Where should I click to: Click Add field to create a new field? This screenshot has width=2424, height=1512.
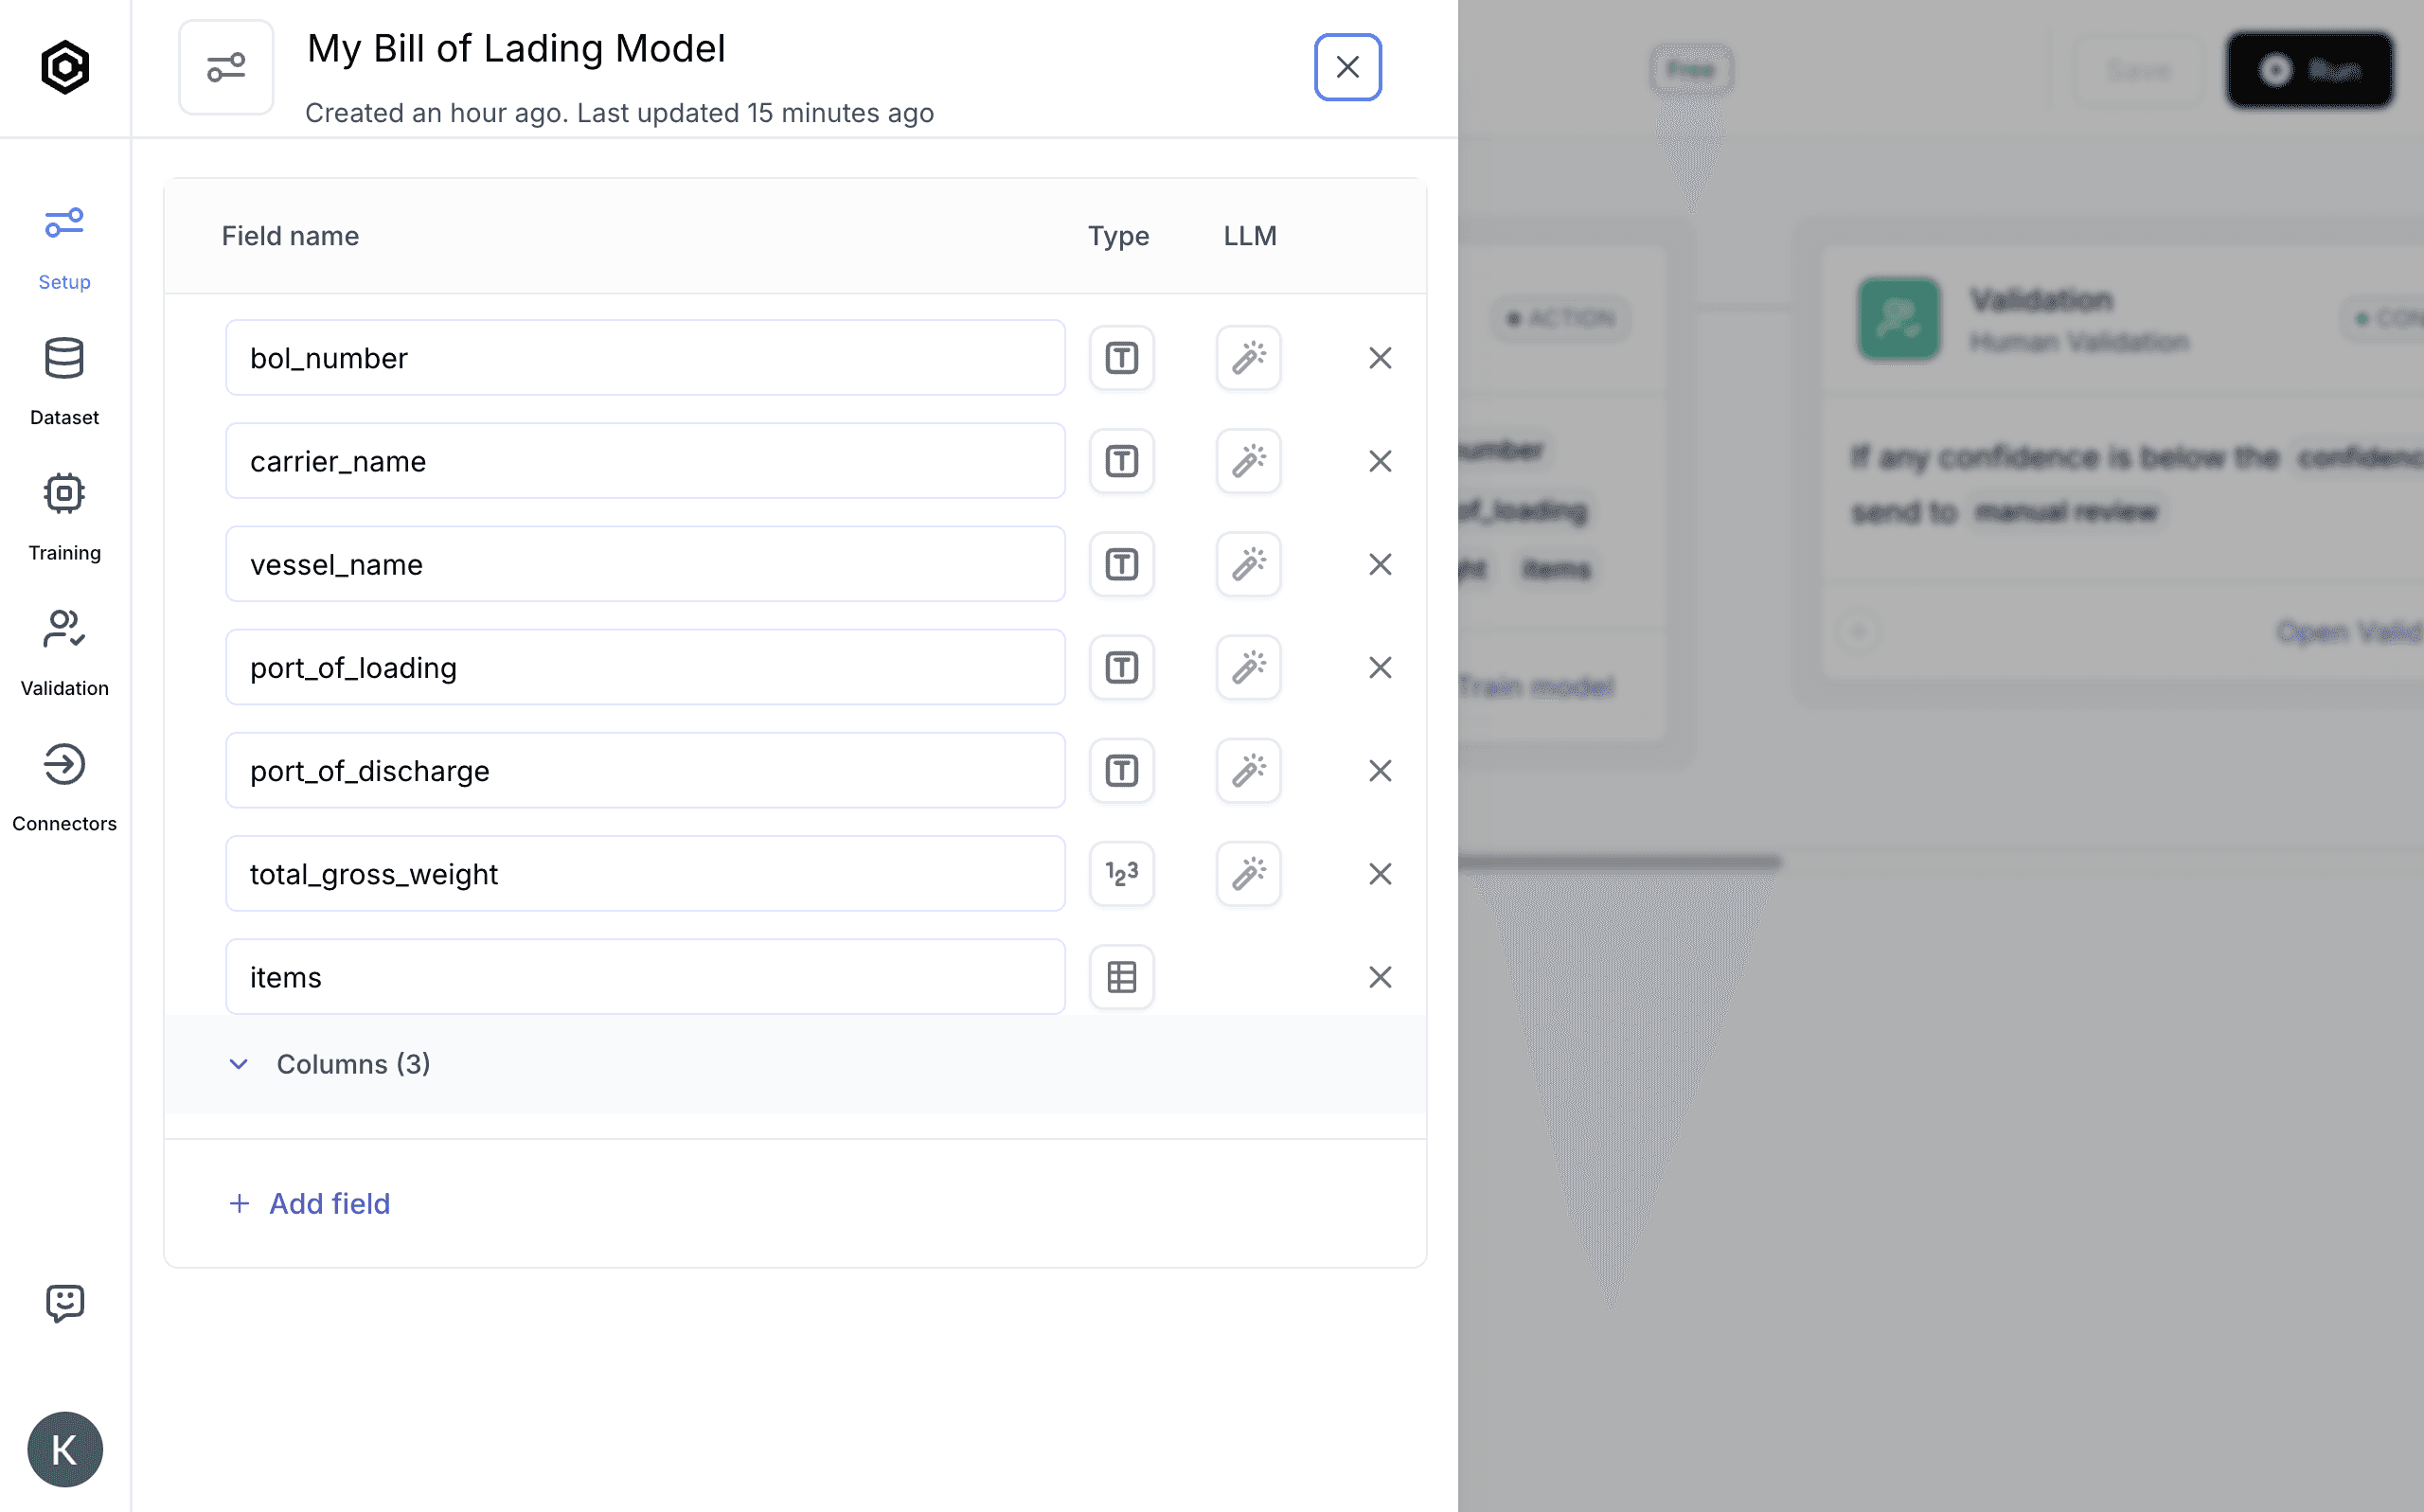(310, 1203)
